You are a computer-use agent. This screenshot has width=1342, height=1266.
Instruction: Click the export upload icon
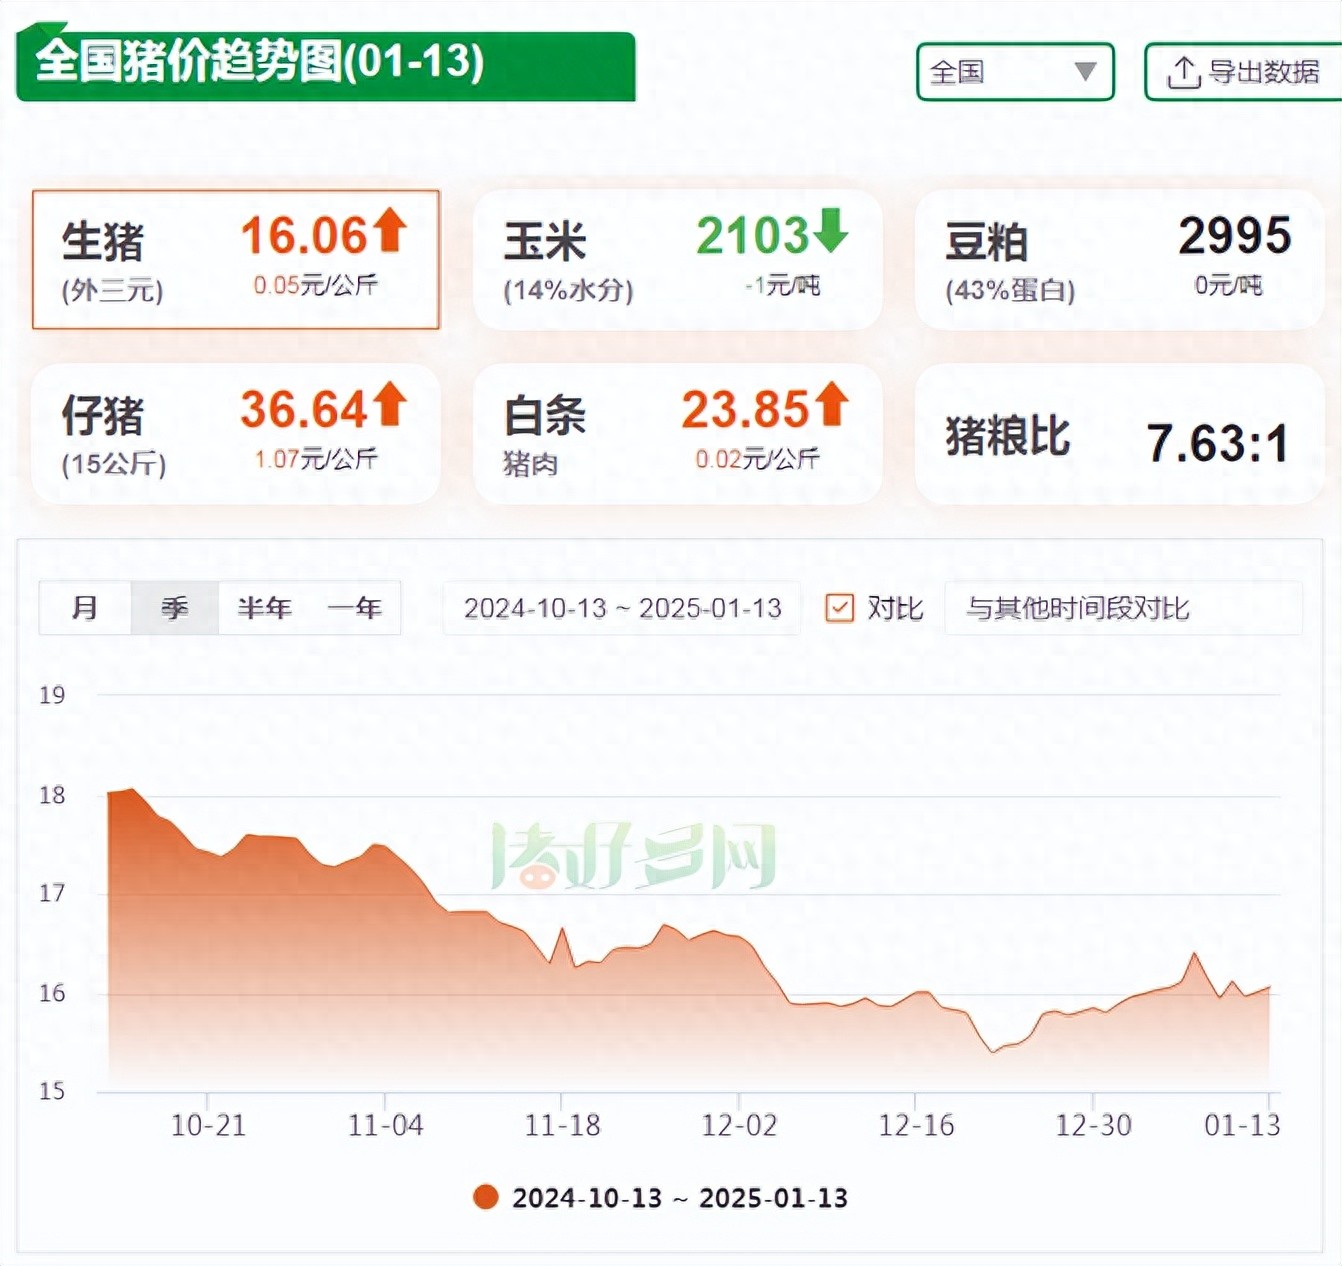pos(1183,72)
